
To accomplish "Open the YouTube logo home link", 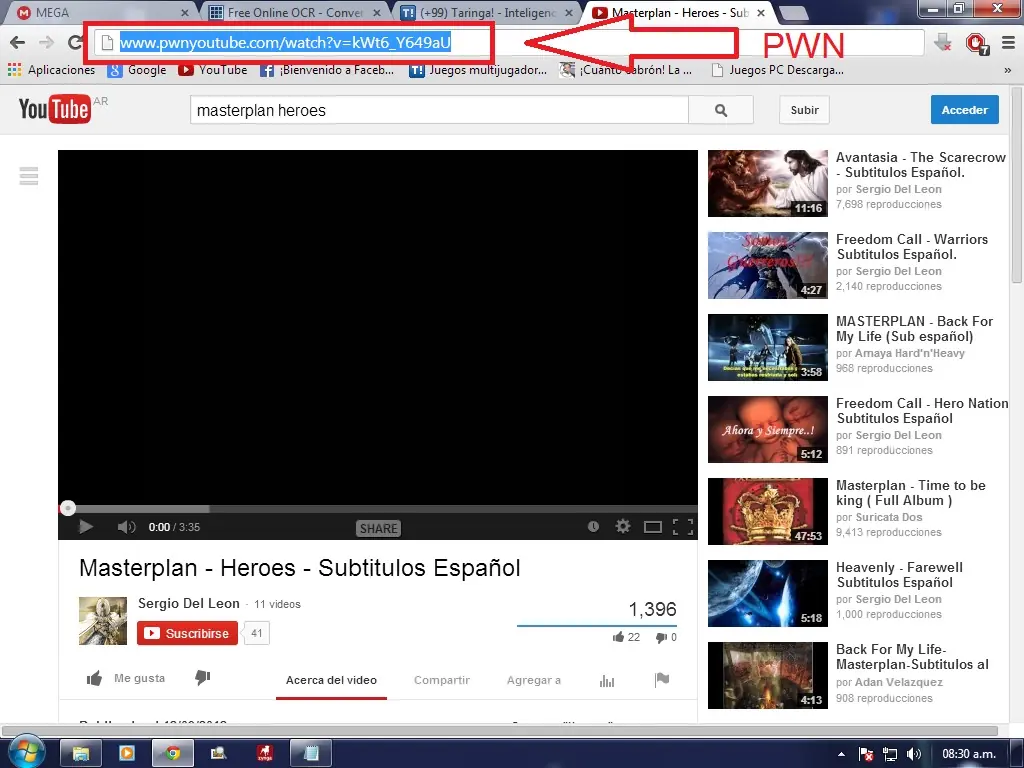I will 54,109.
